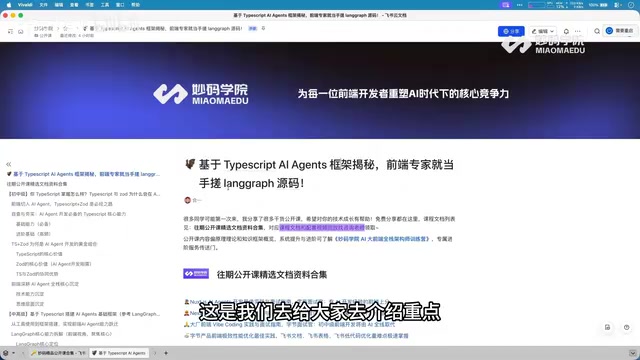Select outline item 【初中级】TypeScript 掌握怎么样

tap(84, 194)
